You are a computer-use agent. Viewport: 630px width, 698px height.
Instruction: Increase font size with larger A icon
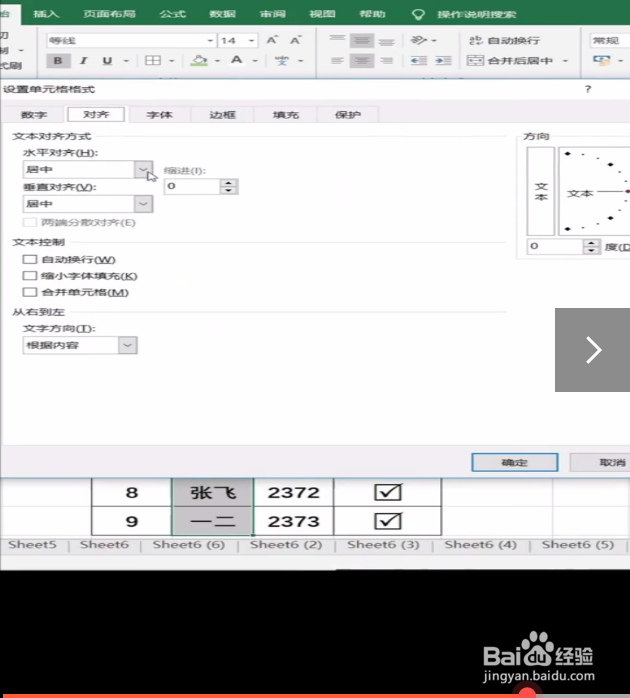pos(272,41)
